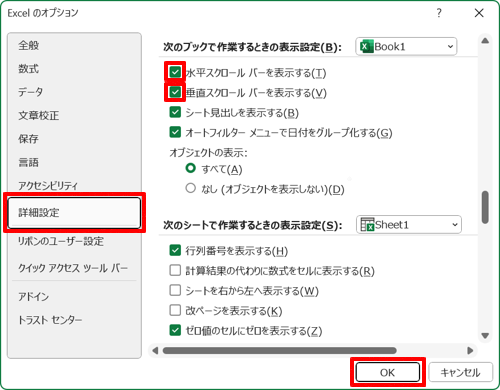Uncheck 垂直スクロール バーを表示する checkbox
The width and height of the screenshot is (500, 390).
coord(175,92)
